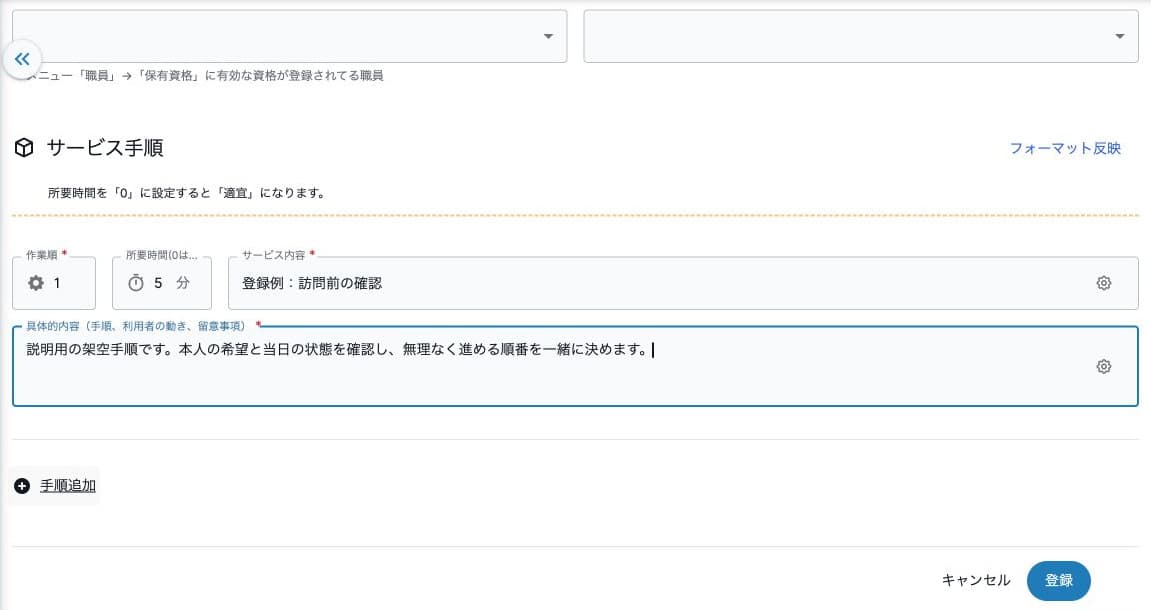Click hint text about 保有資格 registered staff

pos(206,76)
